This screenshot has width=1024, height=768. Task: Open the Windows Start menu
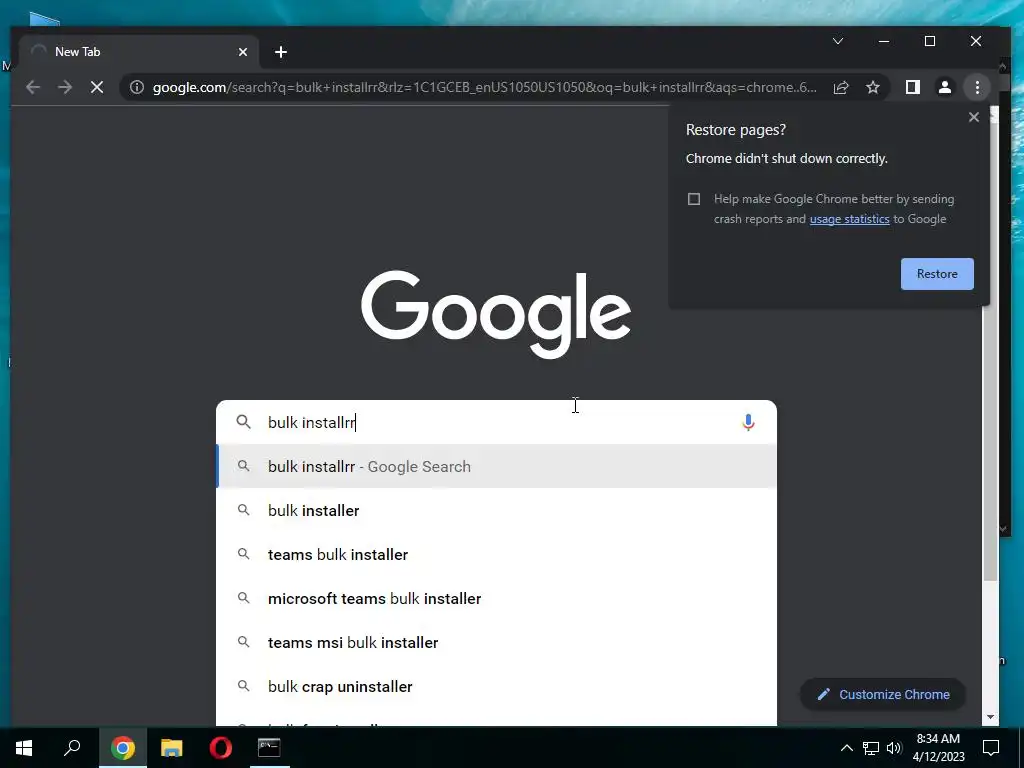pyautogui.click(x=24, y=747)
